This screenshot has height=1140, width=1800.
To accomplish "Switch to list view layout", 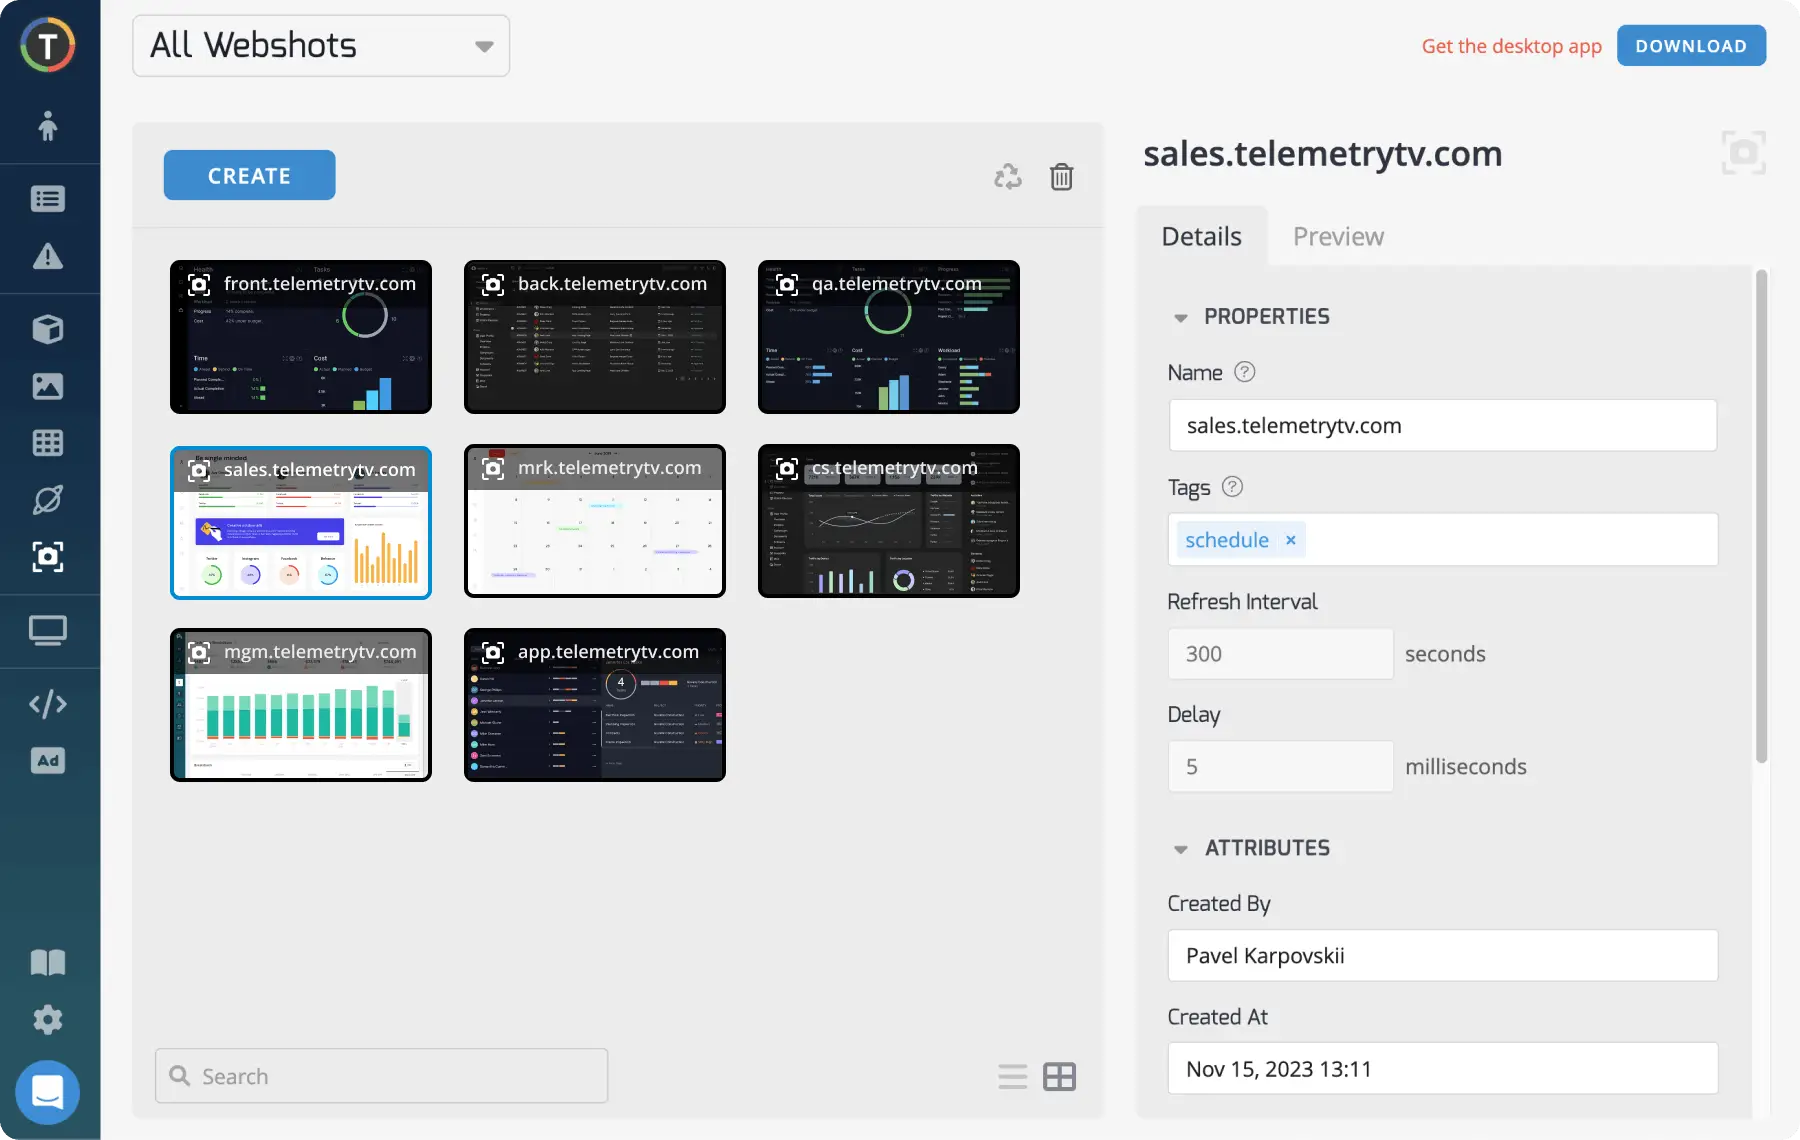I will tap(1012, 1077).
